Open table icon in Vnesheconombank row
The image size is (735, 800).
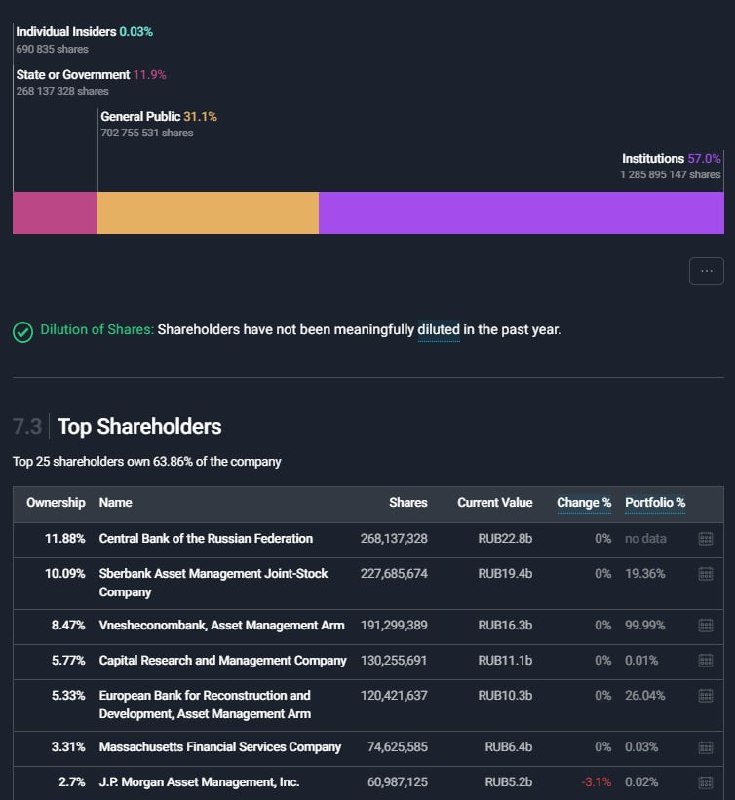pos(705,626)
